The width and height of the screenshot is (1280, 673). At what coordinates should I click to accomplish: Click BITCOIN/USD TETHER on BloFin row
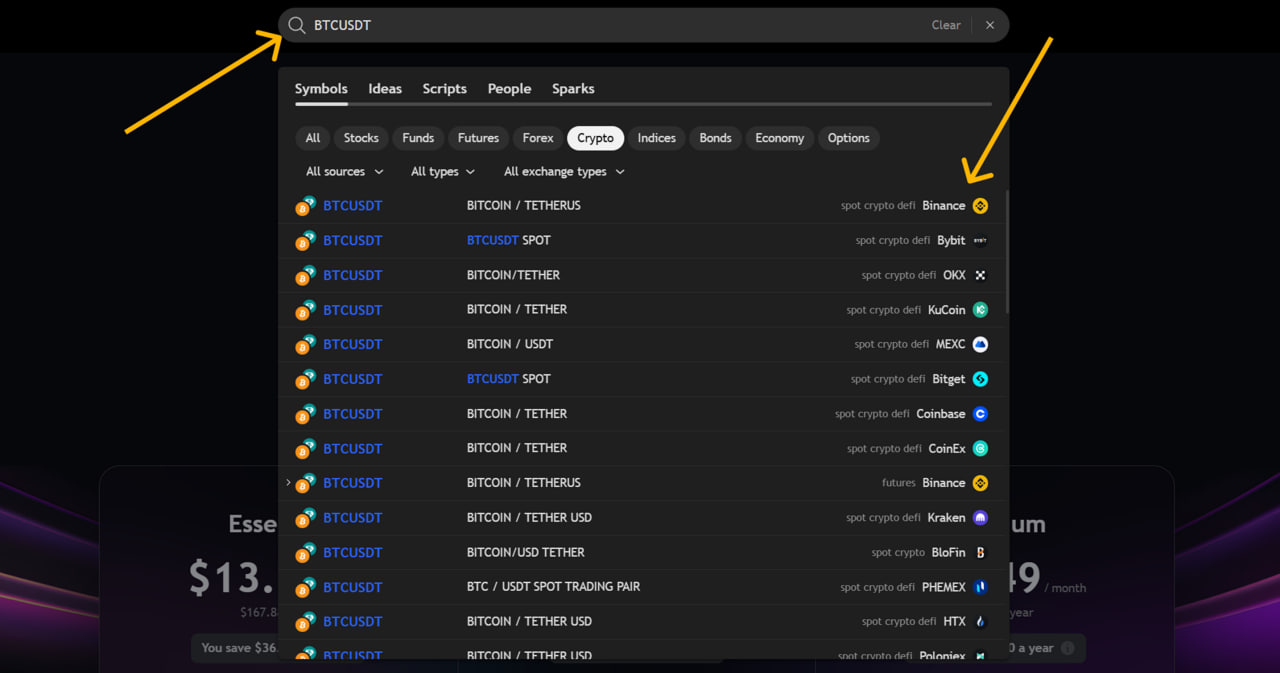click(526, 553)
